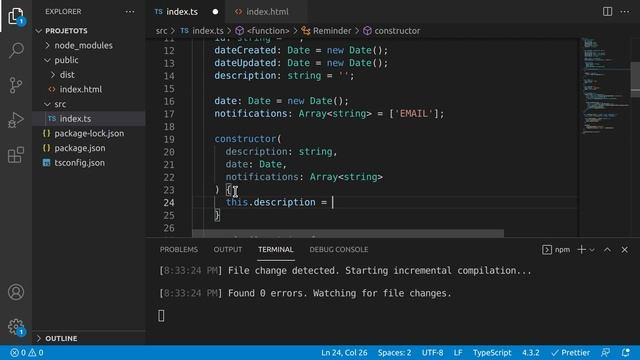Image resolution: width=640 pixels, height=360 pixels.
Task: Open the Manage gear icon
Action: 16,327
